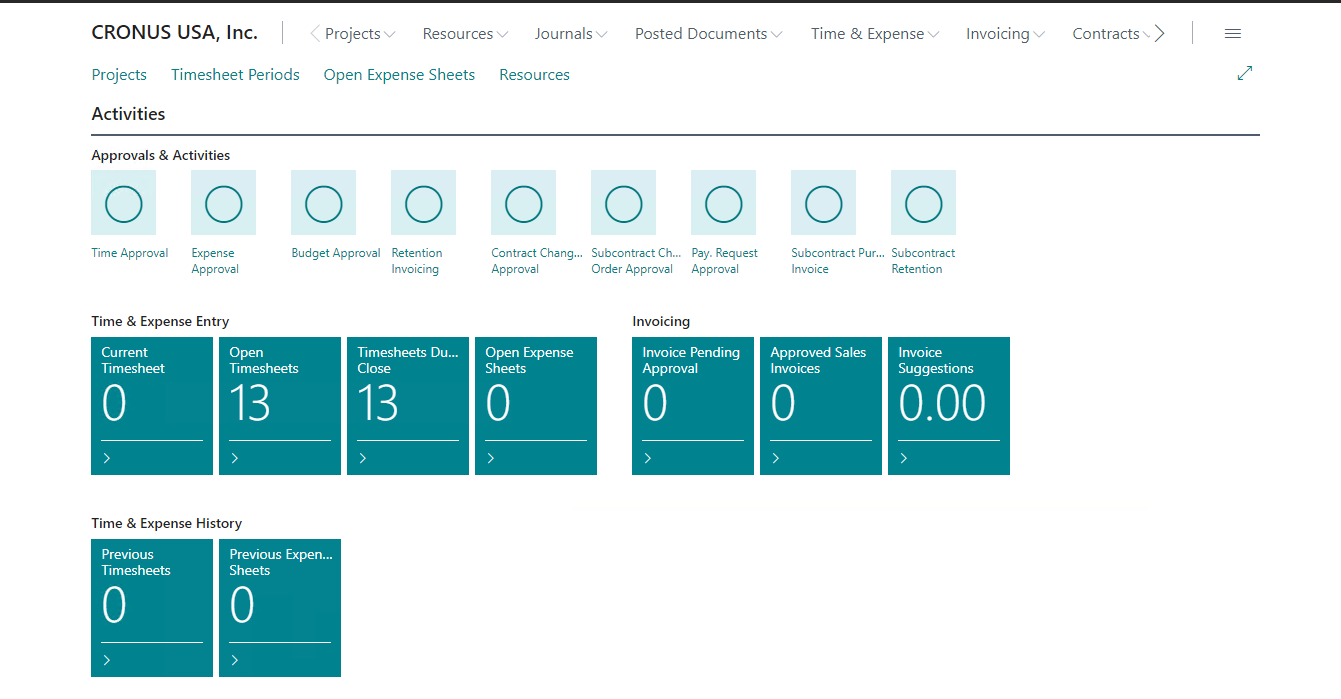This screenshot has height=699, width=1341.
Task: Open the Journals navigation menu
Action: click(x=571, y=34)
